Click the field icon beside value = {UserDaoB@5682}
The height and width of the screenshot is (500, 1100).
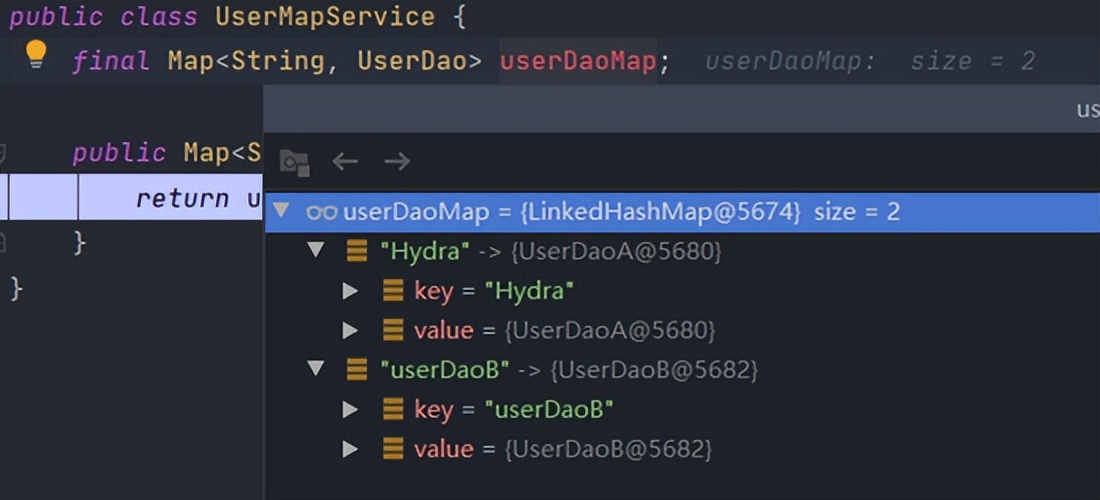pyautogui.click(x=393, y=449)
